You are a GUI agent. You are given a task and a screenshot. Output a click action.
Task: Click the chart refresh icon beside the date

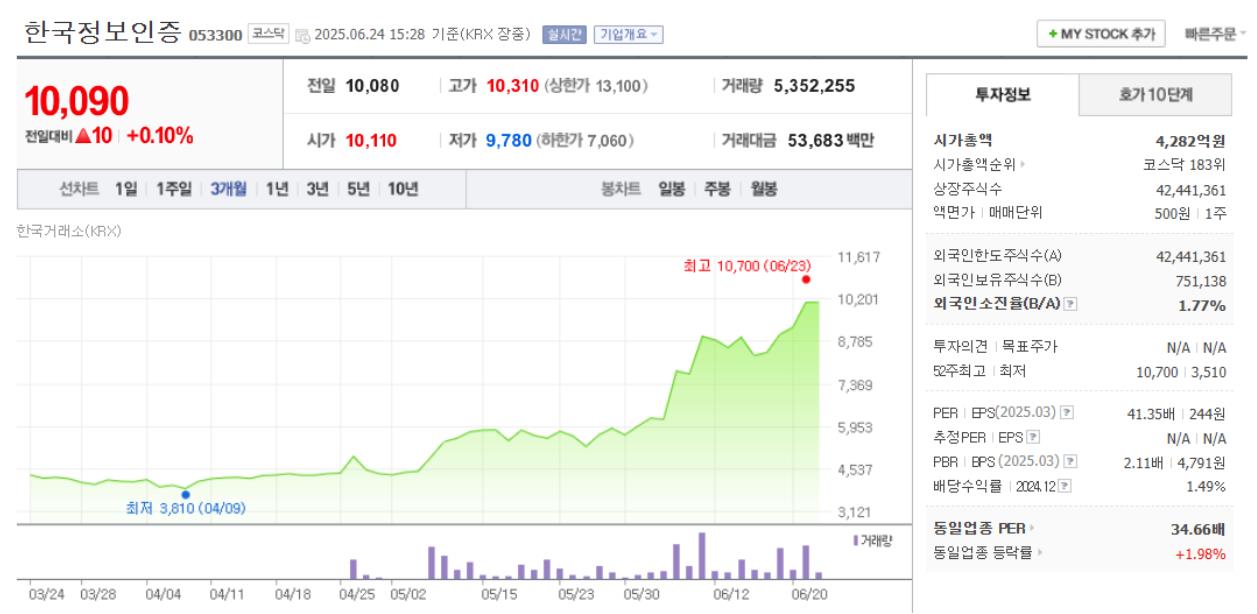302,34
